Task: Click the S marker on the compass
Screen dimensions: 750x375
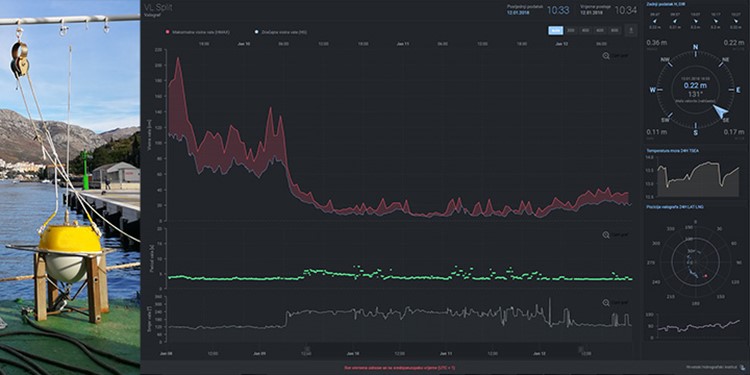Action: coord(695,132)
